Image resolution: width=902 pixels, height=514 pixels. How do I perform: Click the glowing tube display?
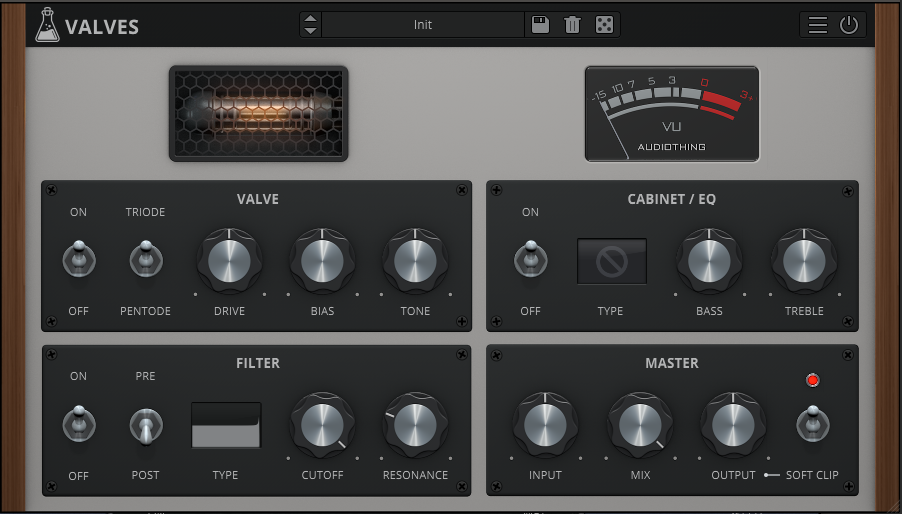pos(259,113)
